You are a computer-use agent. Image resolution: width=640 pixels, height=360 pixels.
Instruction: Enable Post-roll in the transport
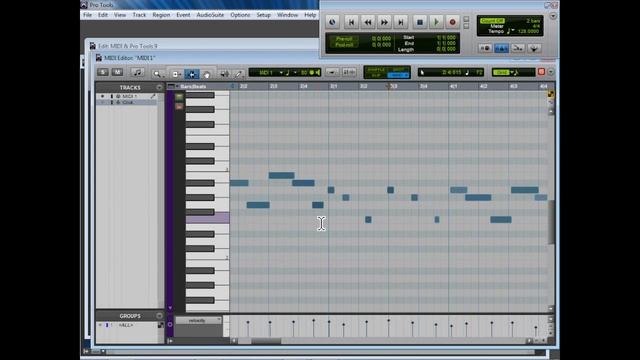click(344, 44)
